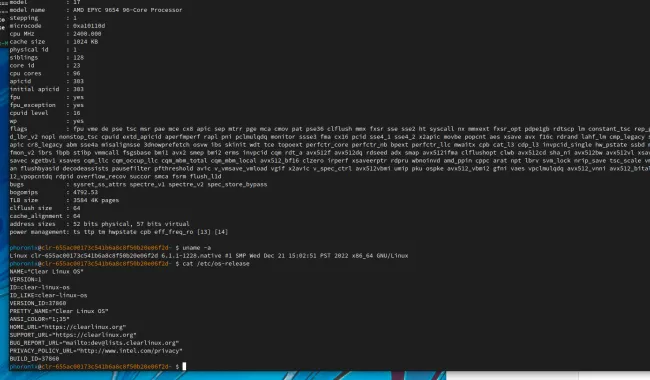The image size is (650, 380).
Task: Click the 'cache size' 1024 KB line
Action: 54,41
